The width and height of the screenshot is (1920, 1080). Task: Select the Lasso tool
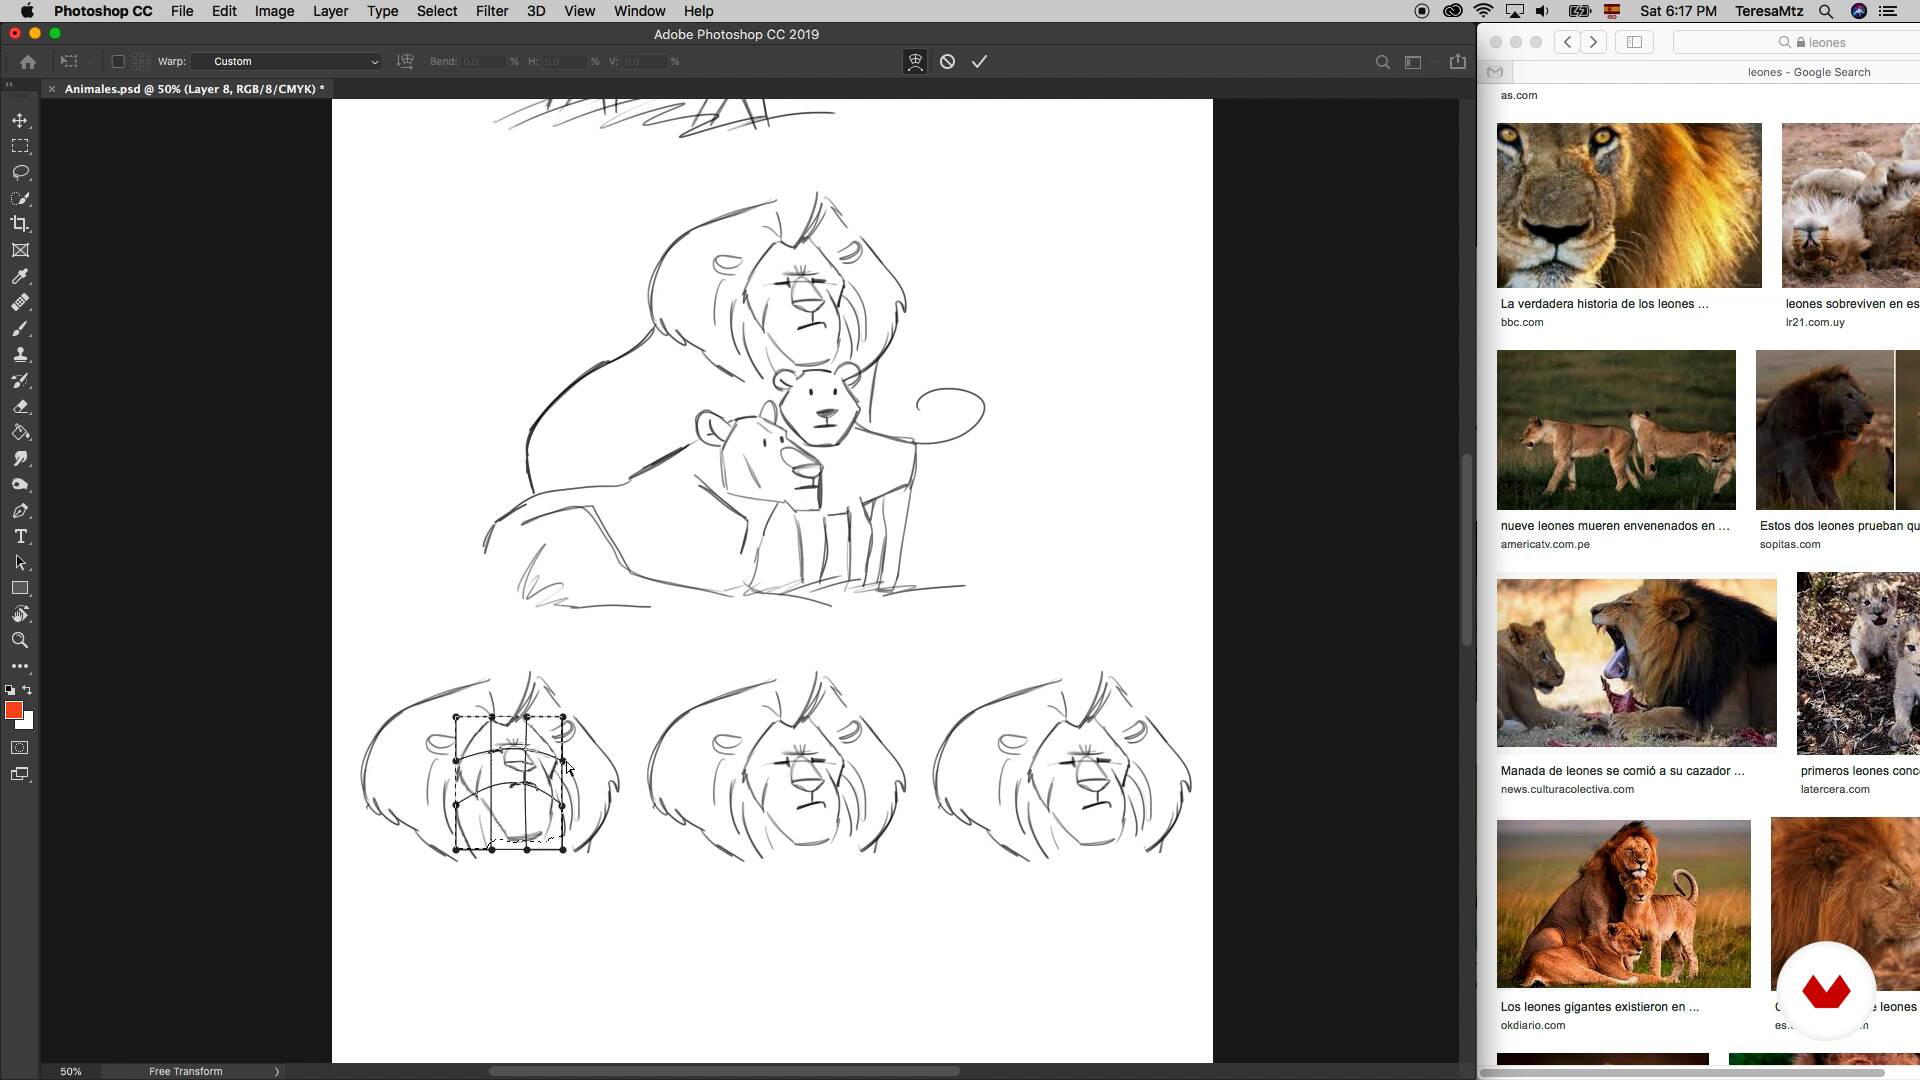coord(20,172)
